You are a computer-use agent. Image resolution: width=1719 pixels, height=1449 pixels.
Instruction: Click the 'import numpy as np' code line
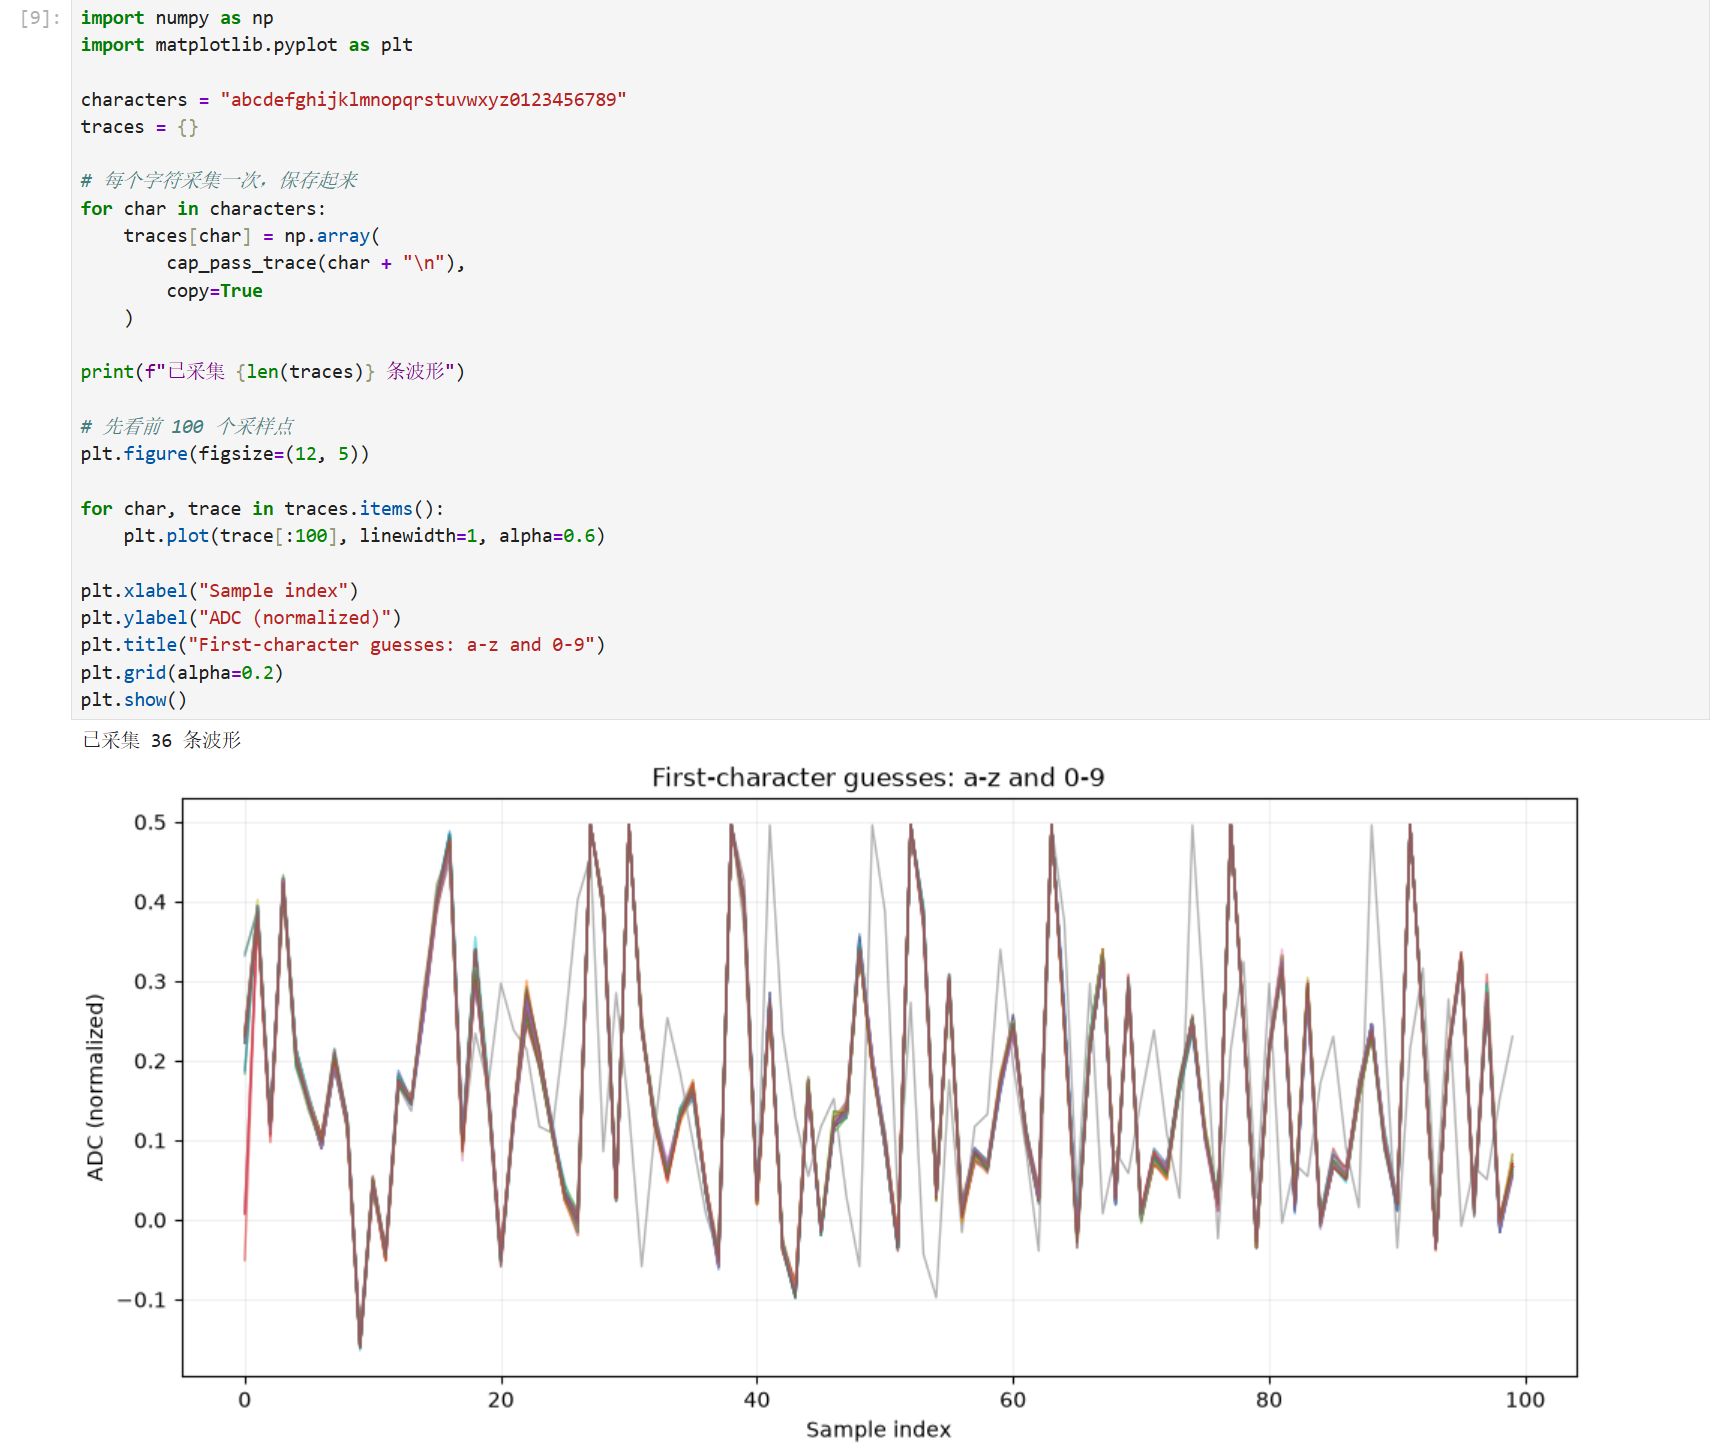(177, 18)
